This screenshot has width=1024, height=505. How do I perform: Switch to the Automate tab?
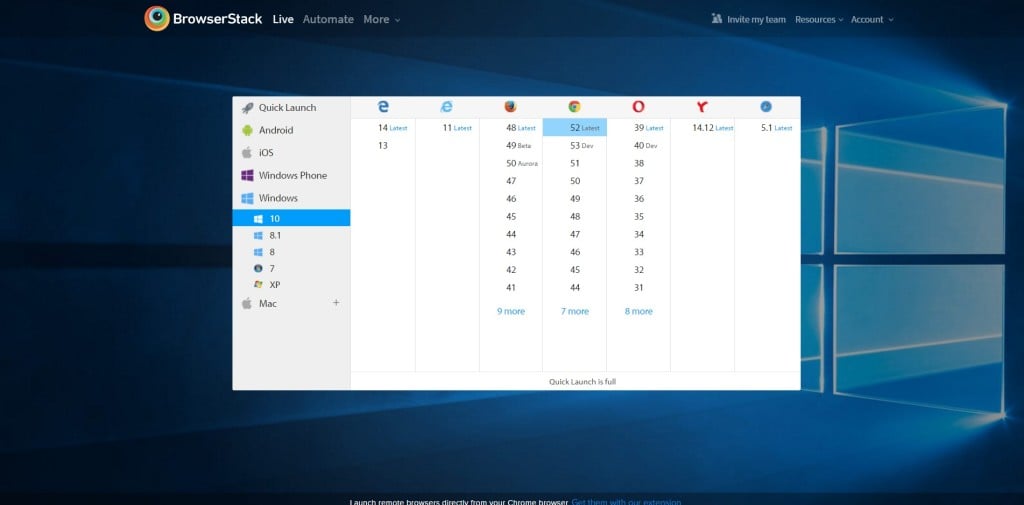tap(328, 19)
